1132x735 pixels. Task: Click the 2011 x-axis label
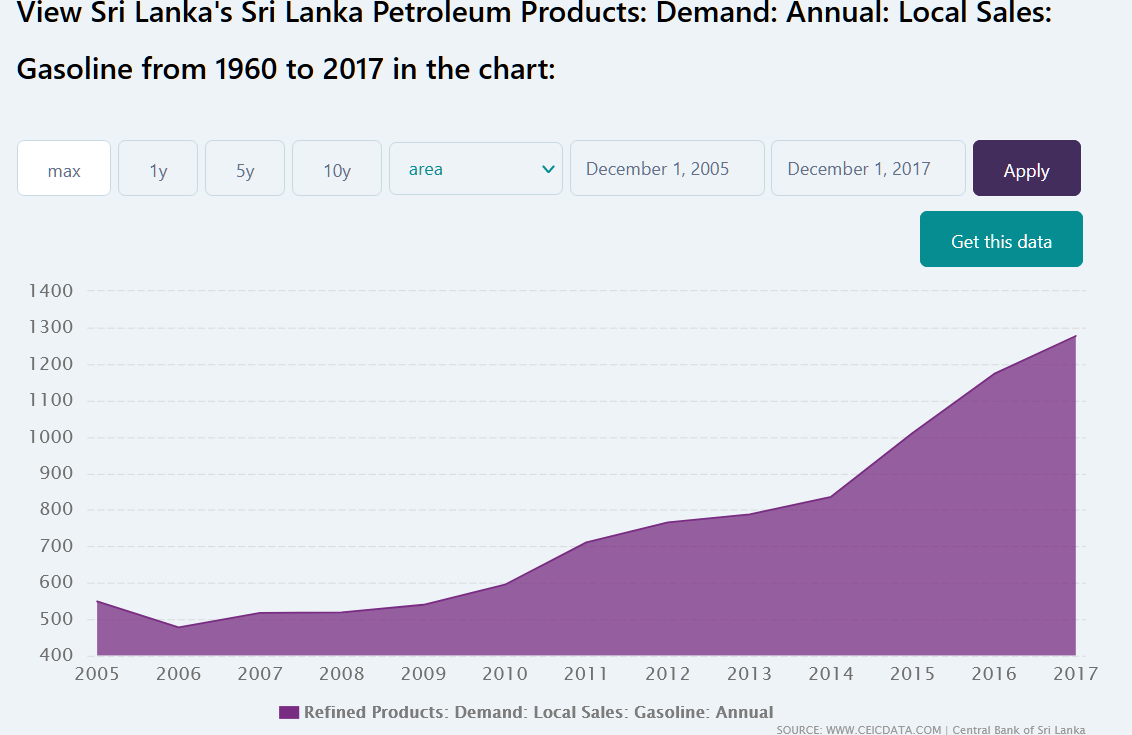coord(585,674)
